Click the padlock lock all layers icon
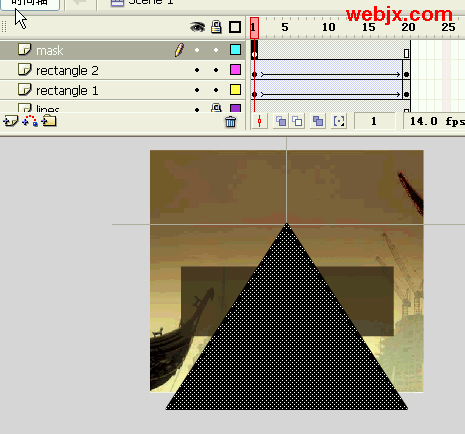 click(216, 27)
